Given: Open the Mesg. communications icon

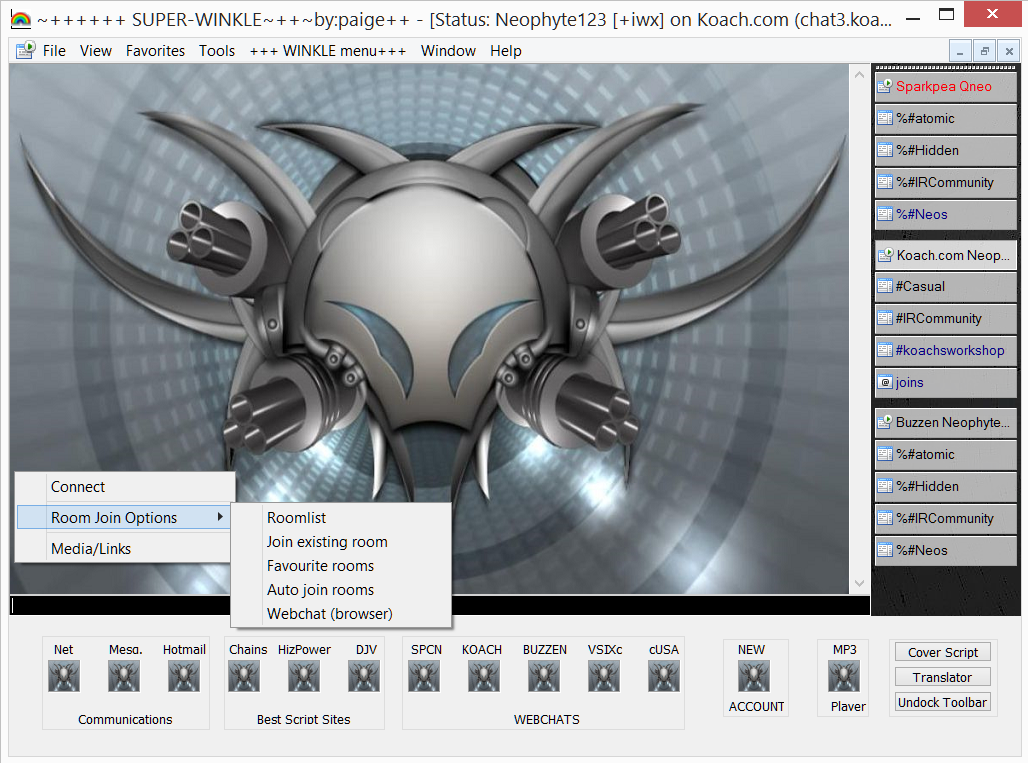Looking at the screenshot, I should (124, 677).
